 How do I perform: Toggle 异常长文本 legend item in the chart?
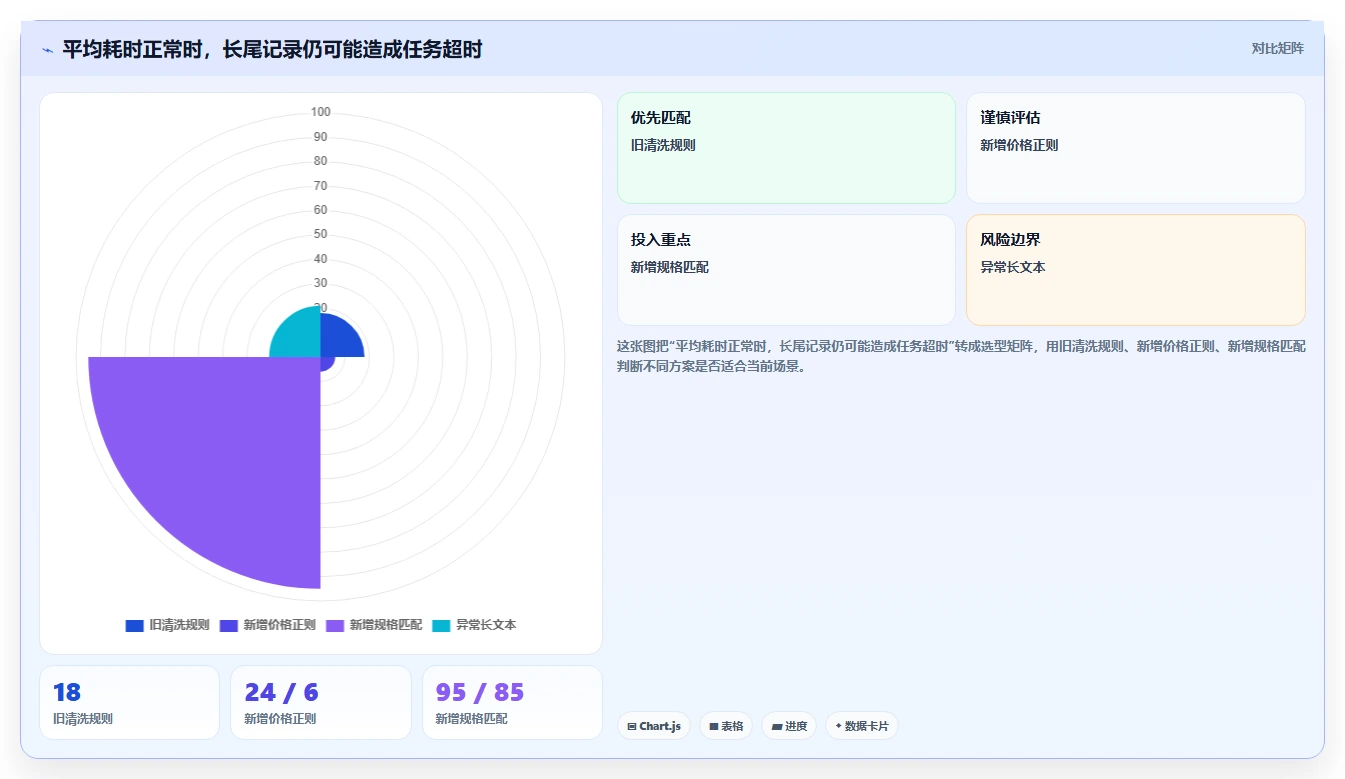pos(474,625)
